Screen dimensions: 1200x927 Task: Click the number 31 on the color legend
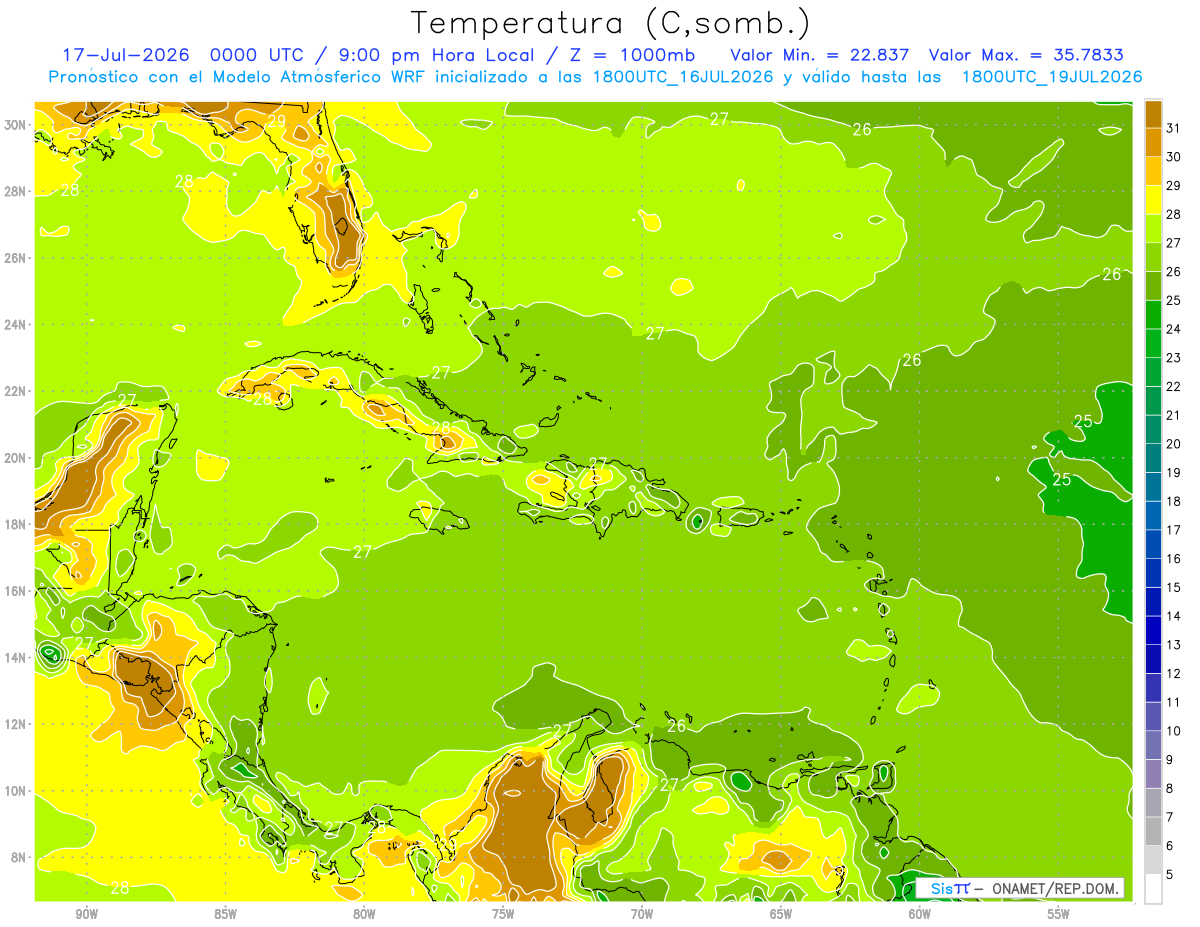pos(1174,128)
